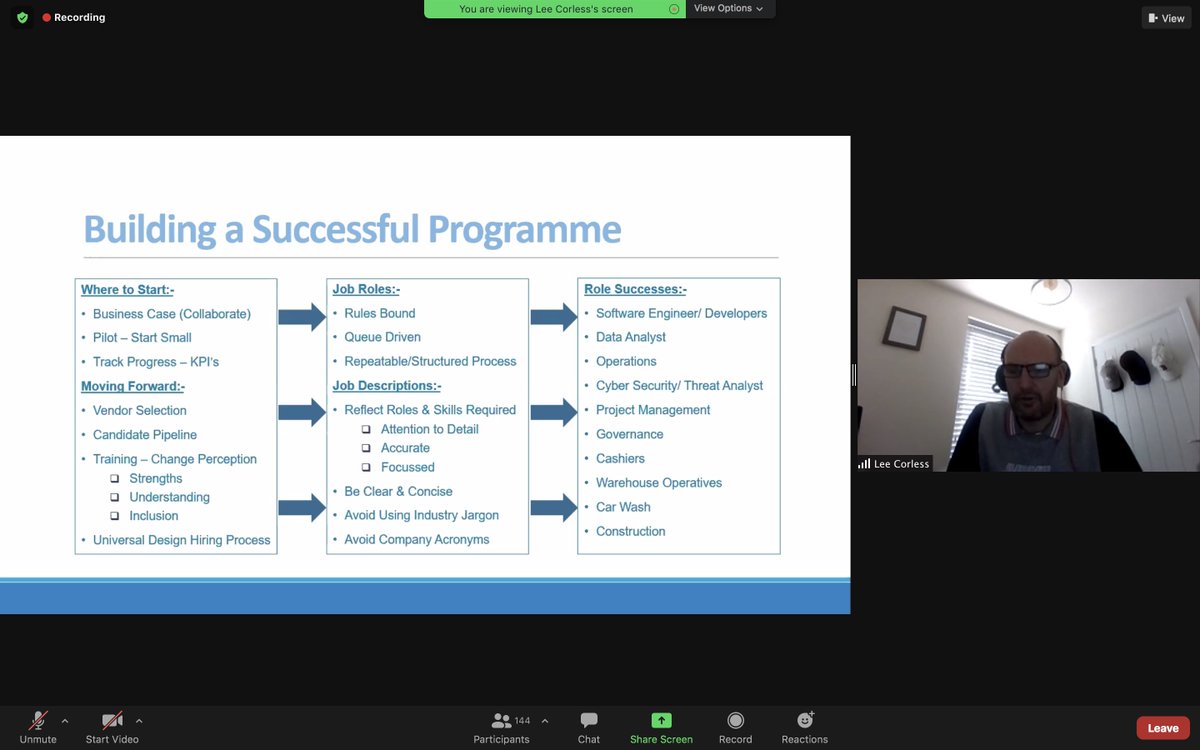This screenshot has width=1200, height=750.
Task: Open the View layout button
Action: pyautogui.click(x=1167, y=18)
